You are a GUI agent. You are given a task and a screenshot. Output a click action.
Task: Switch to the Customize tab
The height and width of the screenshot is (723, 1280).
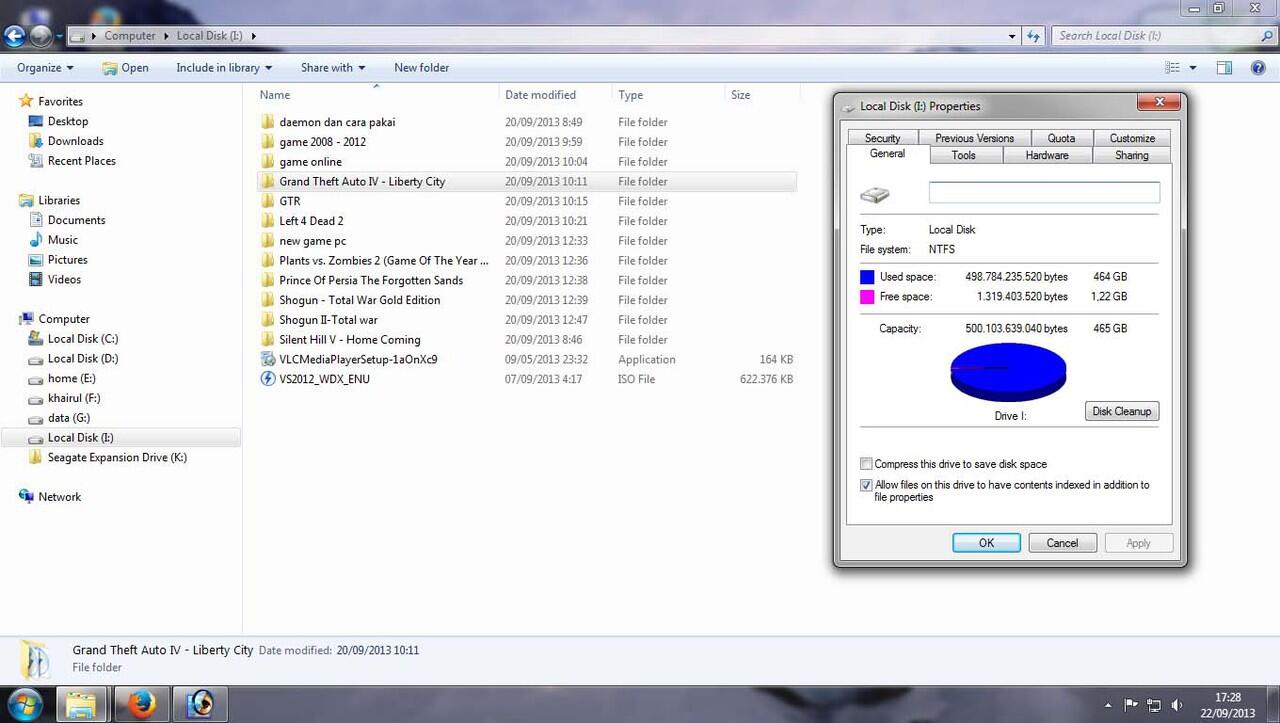1132,138
